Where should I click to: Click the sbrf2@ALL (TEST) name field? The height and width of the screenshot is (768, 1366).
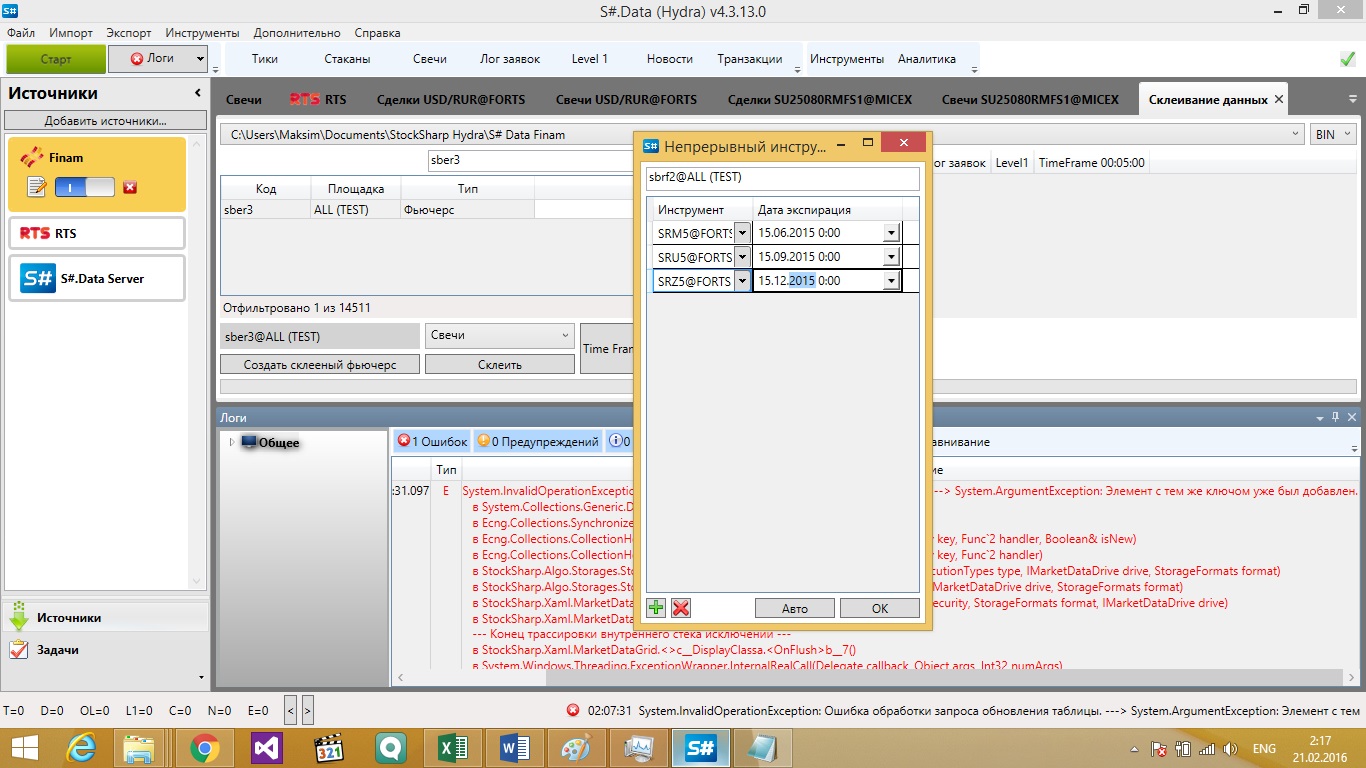[782, 177]
